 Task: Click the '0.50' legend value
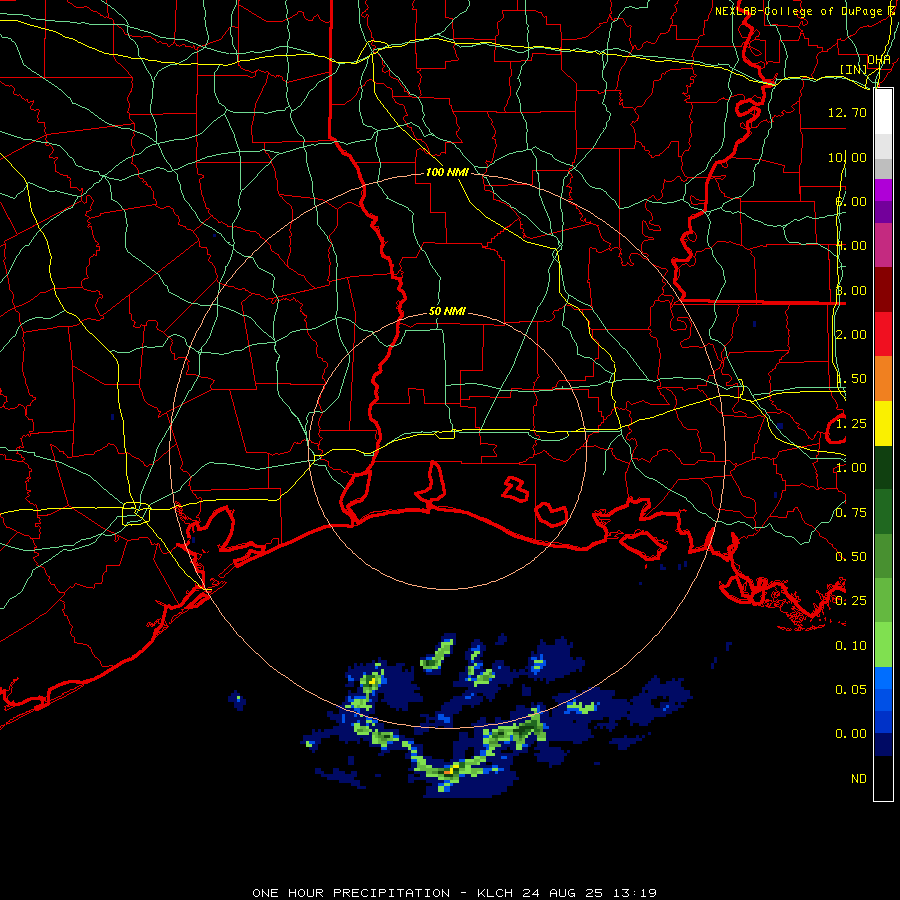tap(851, 557)
